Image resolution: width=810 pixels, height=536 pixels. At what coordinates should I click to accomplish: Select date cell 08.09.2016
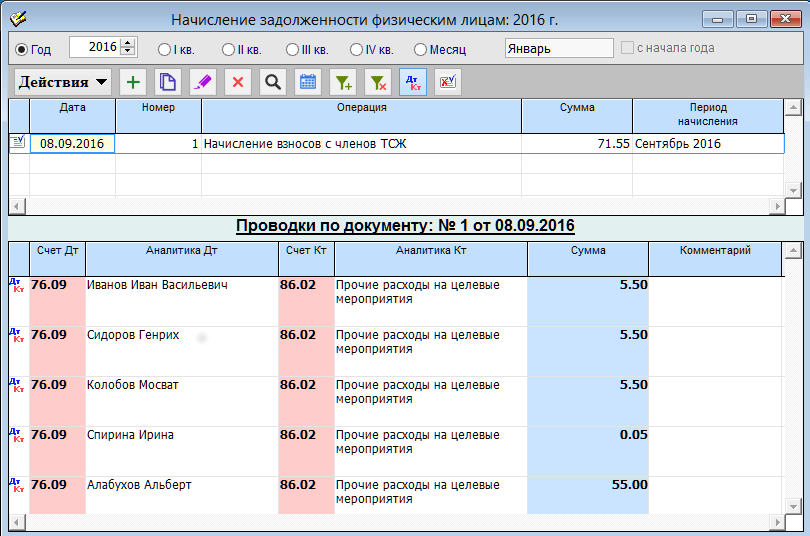point(72,144)
